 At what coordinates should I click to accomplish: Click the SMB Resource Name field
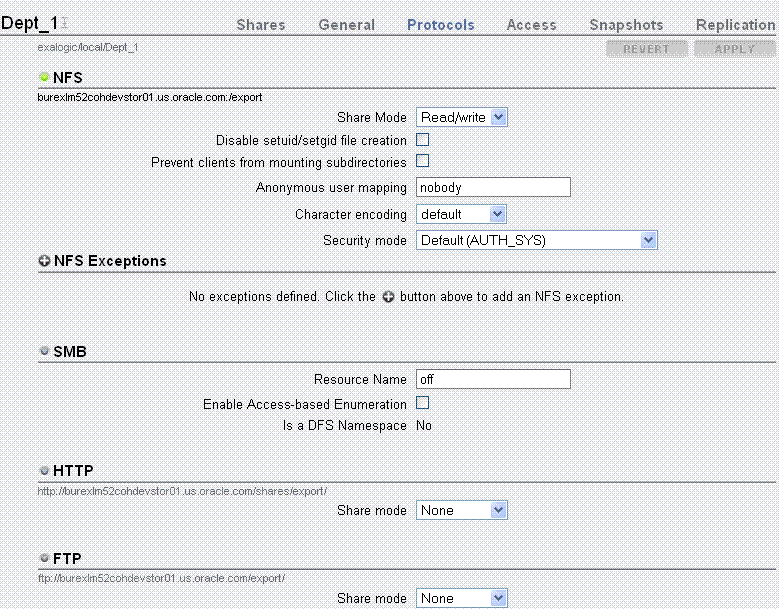click(x=493, y=380)
